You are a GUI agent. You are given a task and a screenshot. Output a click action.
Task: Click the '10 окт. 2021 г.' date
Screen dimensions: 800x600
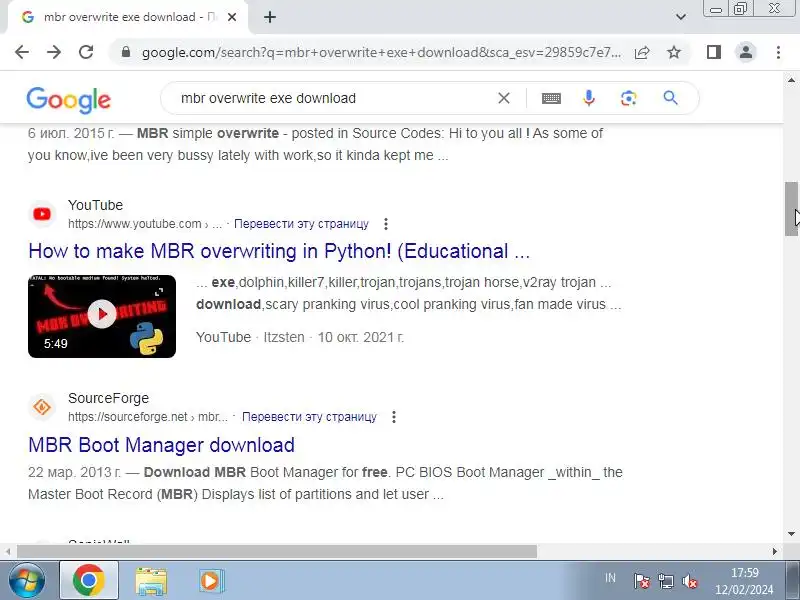[361, 337]
